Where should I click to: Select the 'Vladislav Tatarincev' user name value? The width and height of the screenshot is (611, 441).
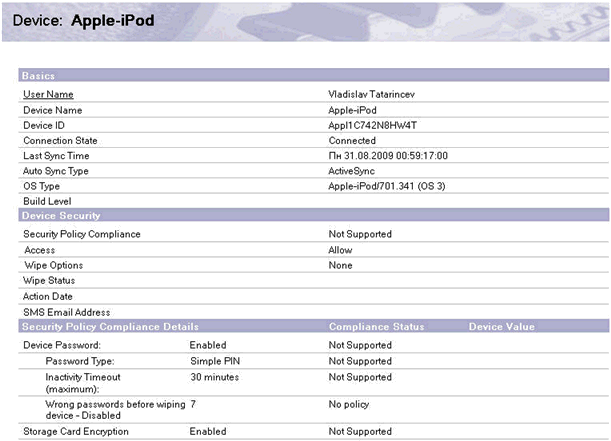pyautogui.click(x=371, y=94)
